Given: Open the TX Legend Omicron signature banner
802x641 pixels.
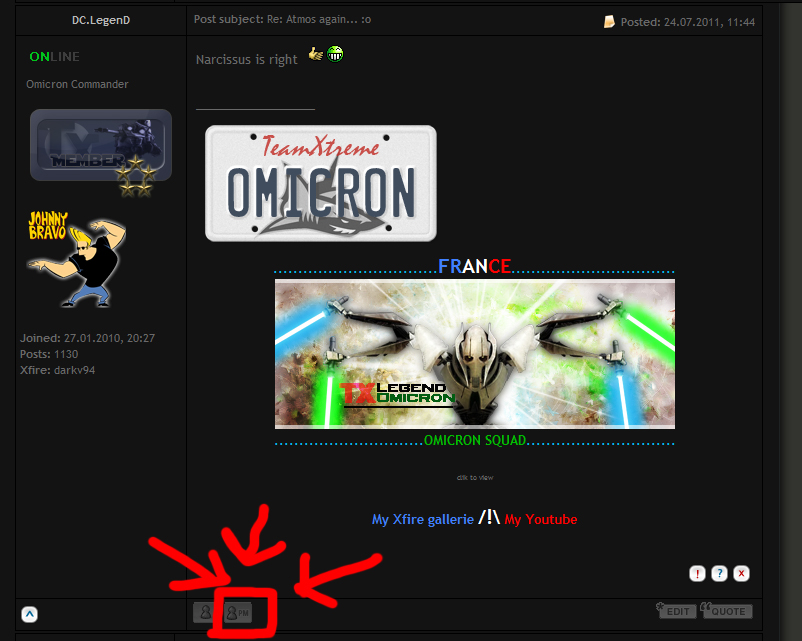Looking at the screenshot, I should 475,354.
